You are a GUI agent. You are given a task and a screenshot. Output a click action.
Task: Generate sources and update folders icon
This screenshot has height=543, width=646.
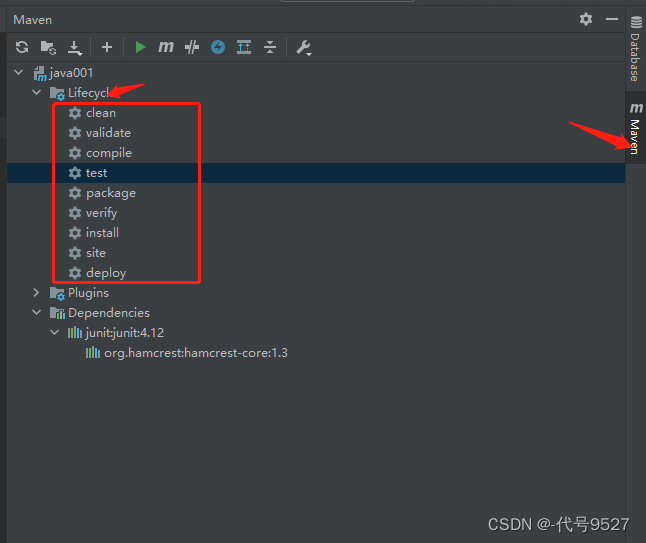[x=48, y=47]
